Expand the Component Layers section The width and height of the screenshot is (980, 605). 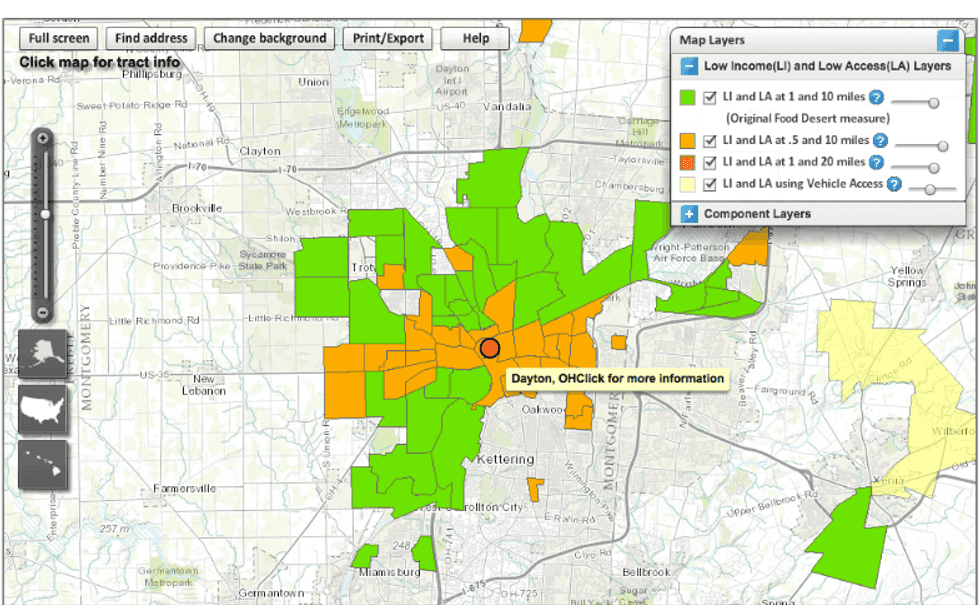(689, 214)
